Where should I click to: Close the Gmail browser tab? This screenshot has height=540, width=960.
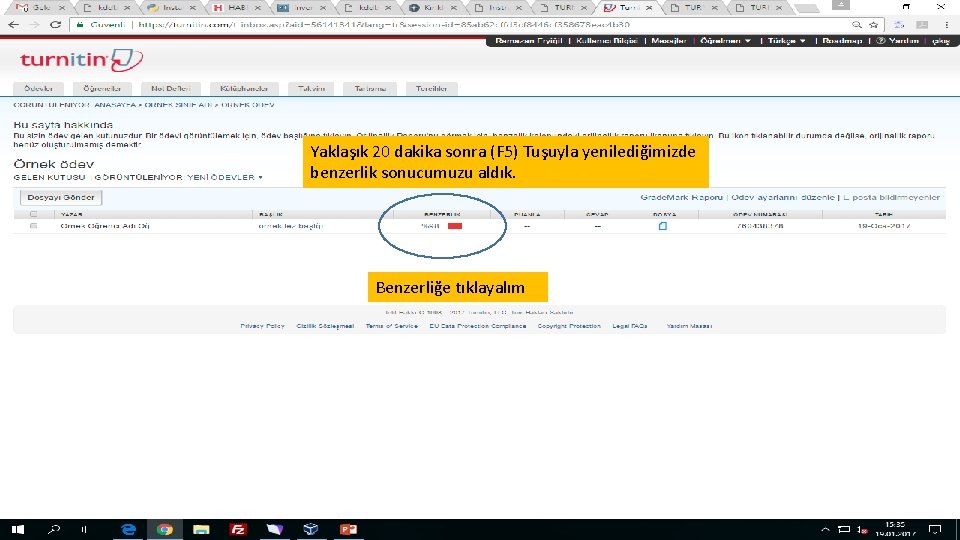[62, 8]
